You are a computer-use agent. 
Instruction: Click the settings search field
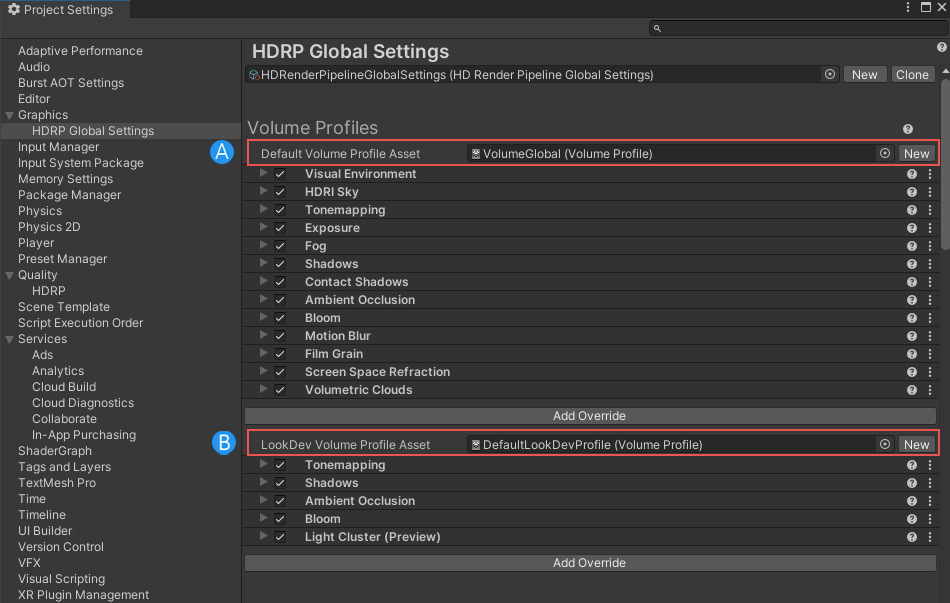(800, 29)
